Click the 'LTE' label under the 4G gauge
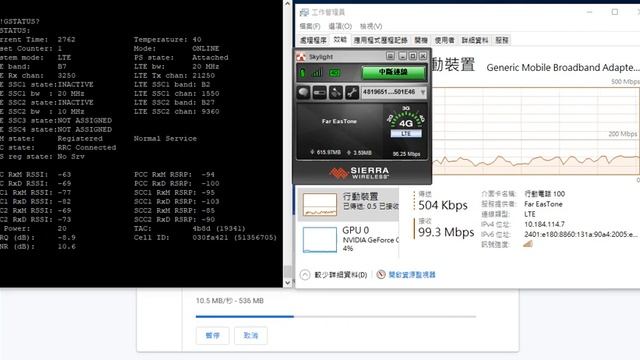The height and width of the screenshot is (360, 640). [406, 133]
